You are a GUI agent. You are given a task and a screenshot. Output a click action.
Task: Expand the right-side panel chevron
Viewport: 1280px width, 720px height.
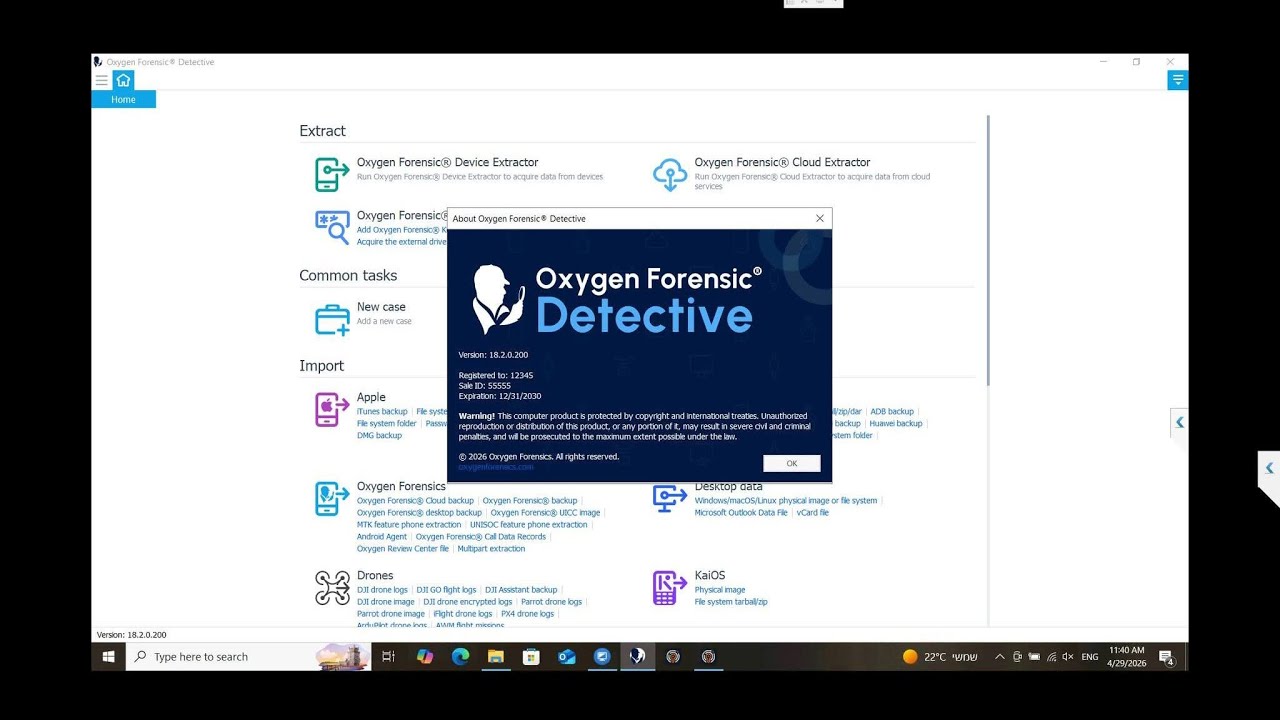[1180, 422]
